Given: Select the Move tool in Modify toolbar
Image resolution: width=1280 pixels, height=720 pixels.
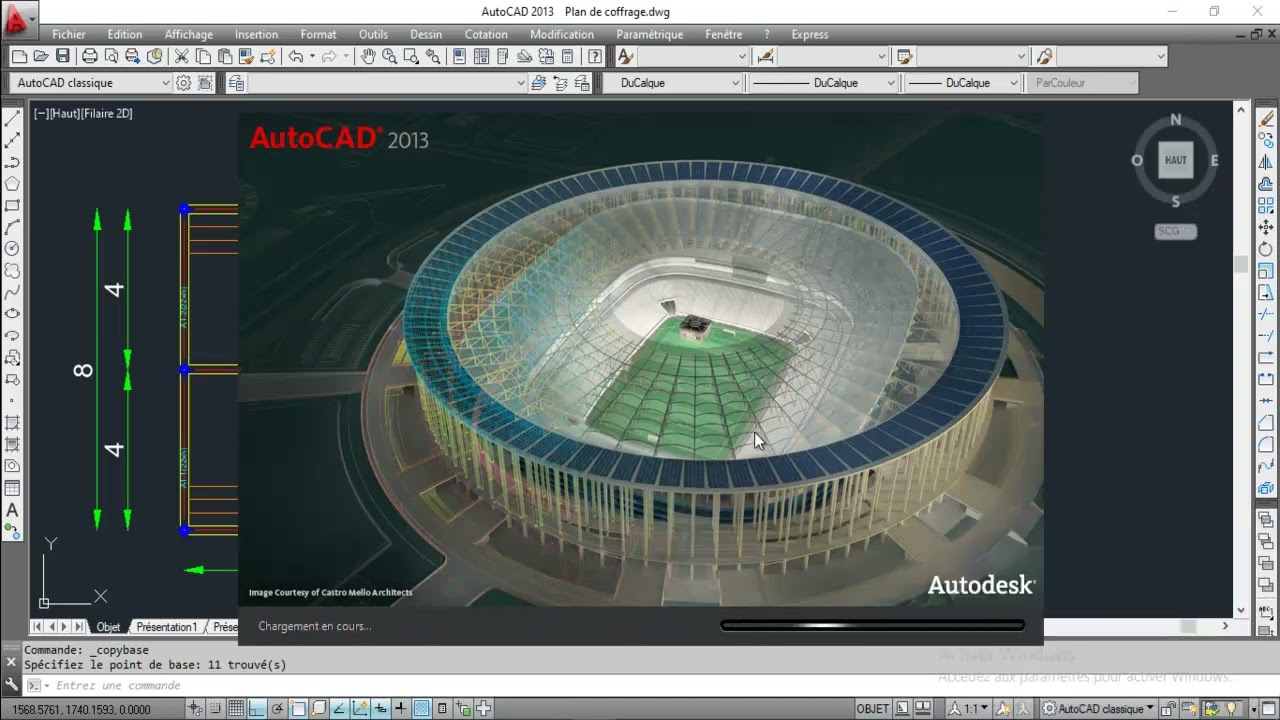Looking at the screenshot, I should click(1266, 227).
